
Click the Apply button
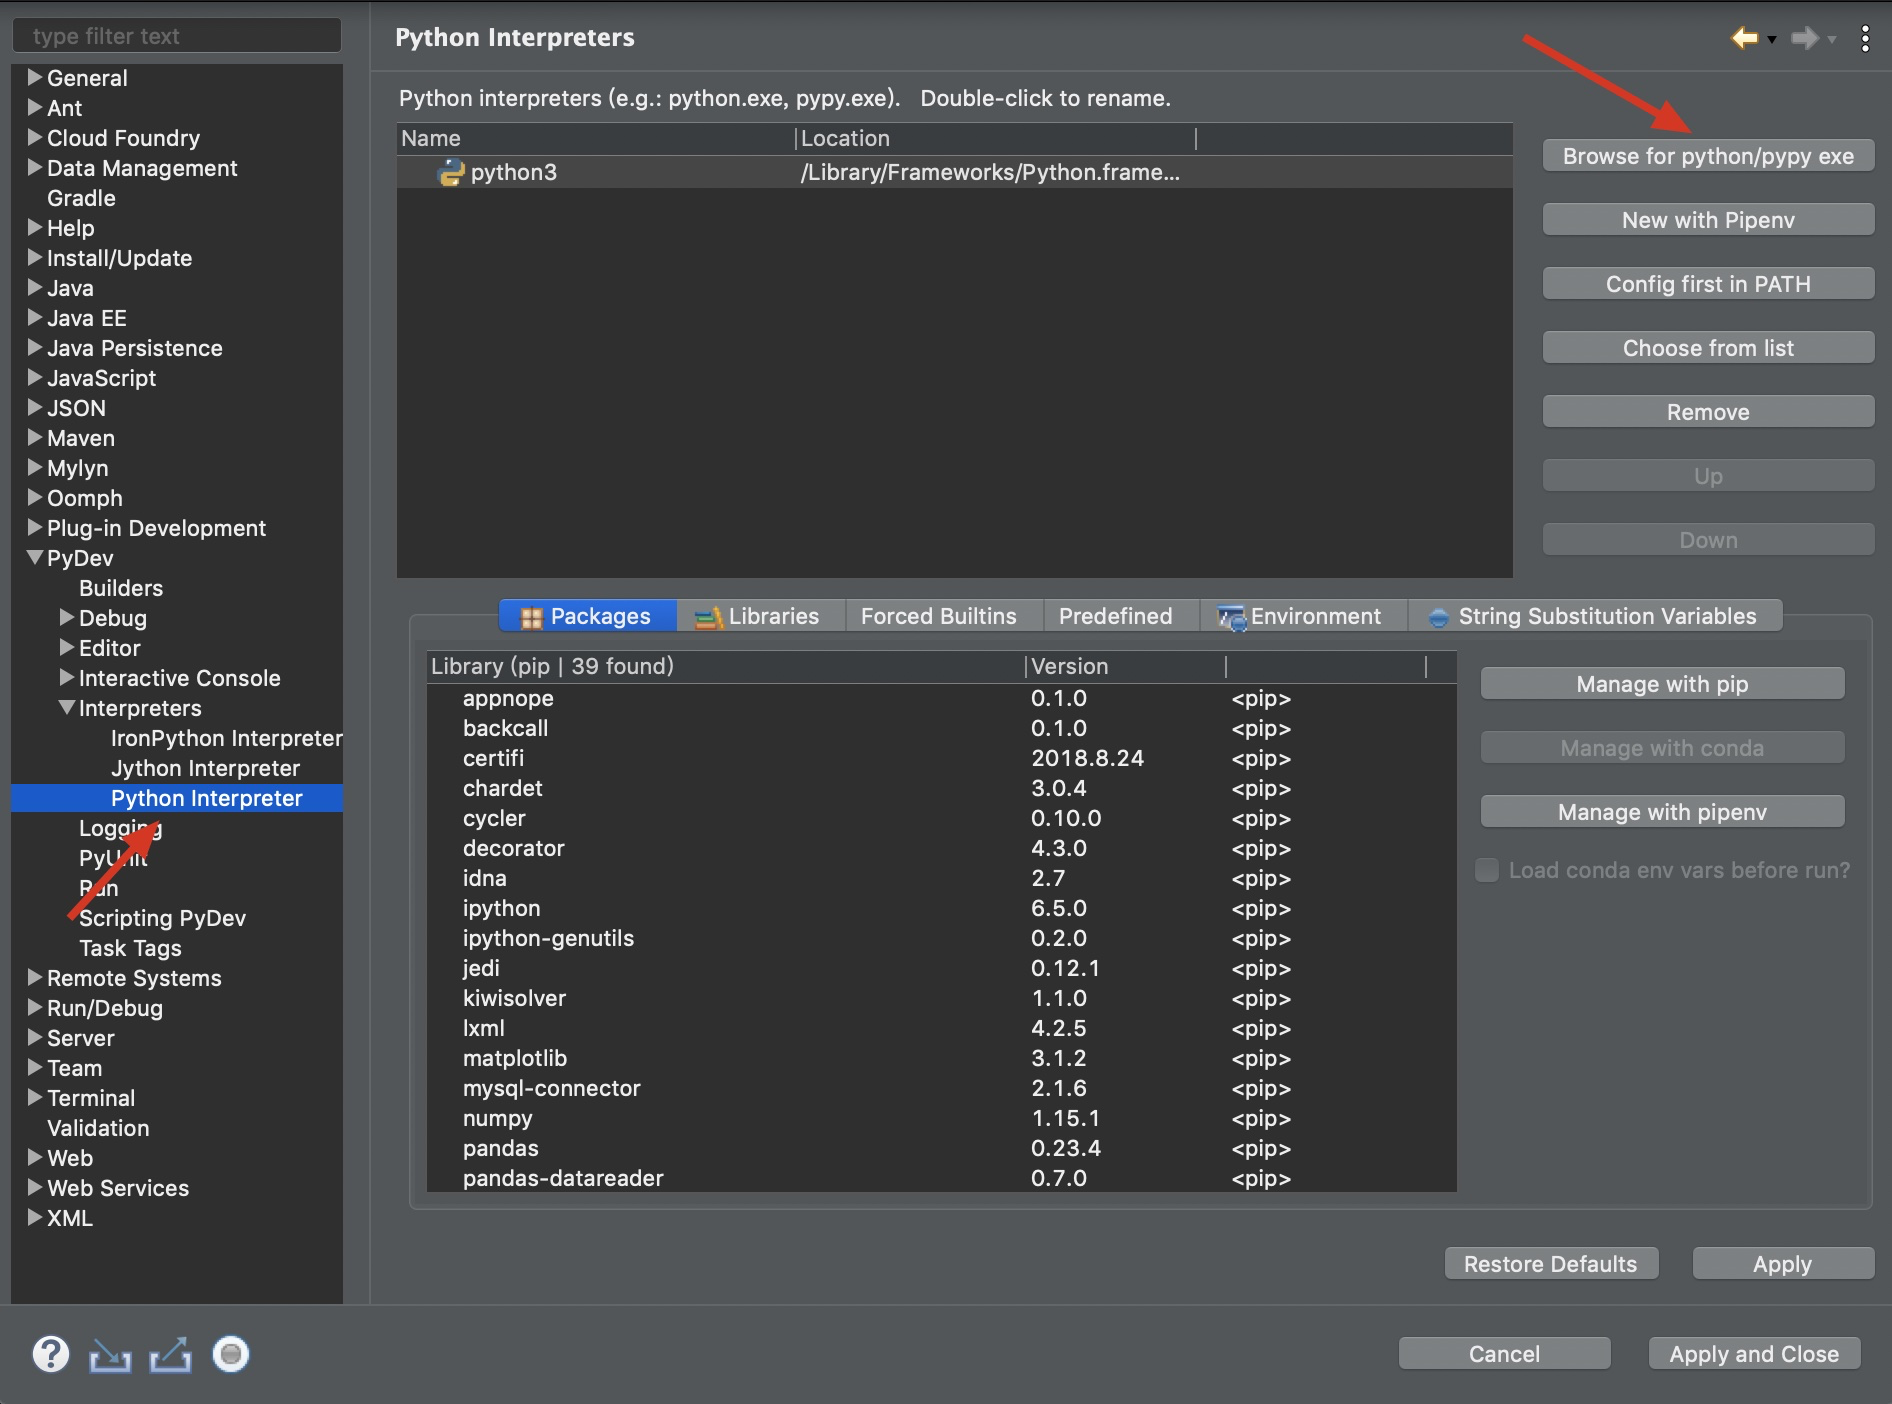click(1783, 1264)
